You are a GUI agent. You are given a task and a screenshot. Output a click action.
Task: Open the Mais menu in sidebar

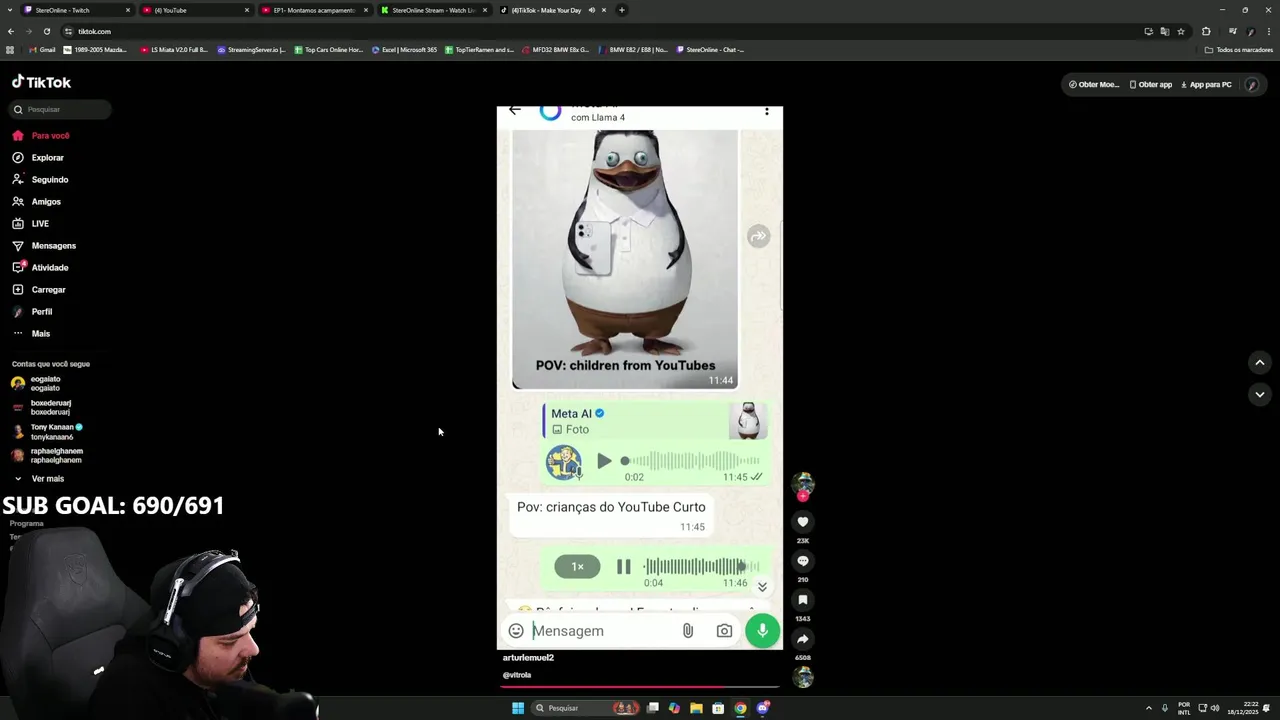[31, 333]
